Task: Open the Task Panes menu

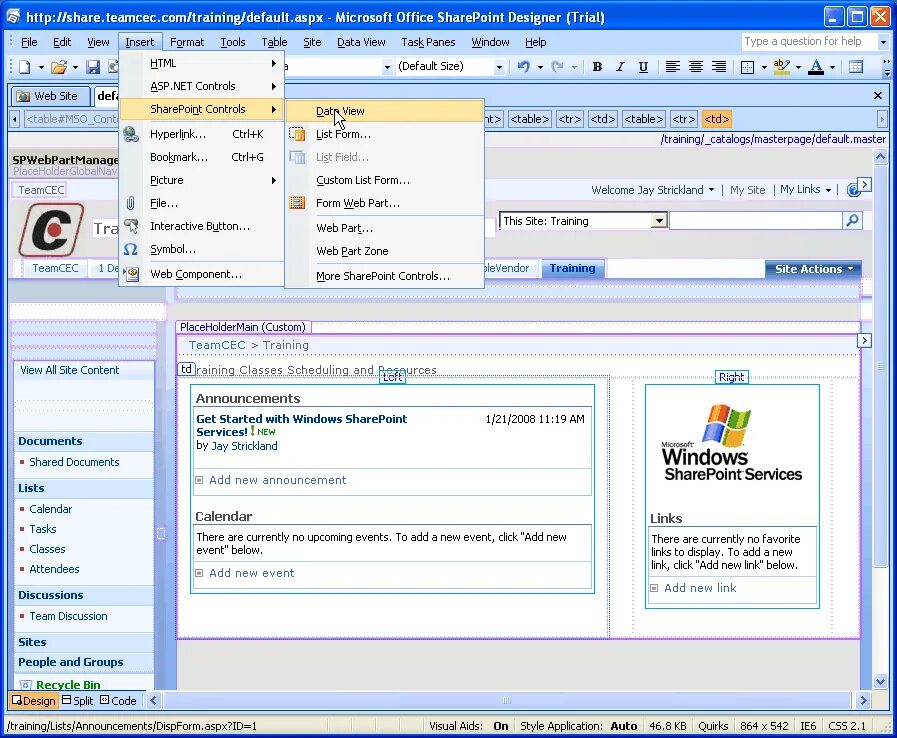Action: 428,42
